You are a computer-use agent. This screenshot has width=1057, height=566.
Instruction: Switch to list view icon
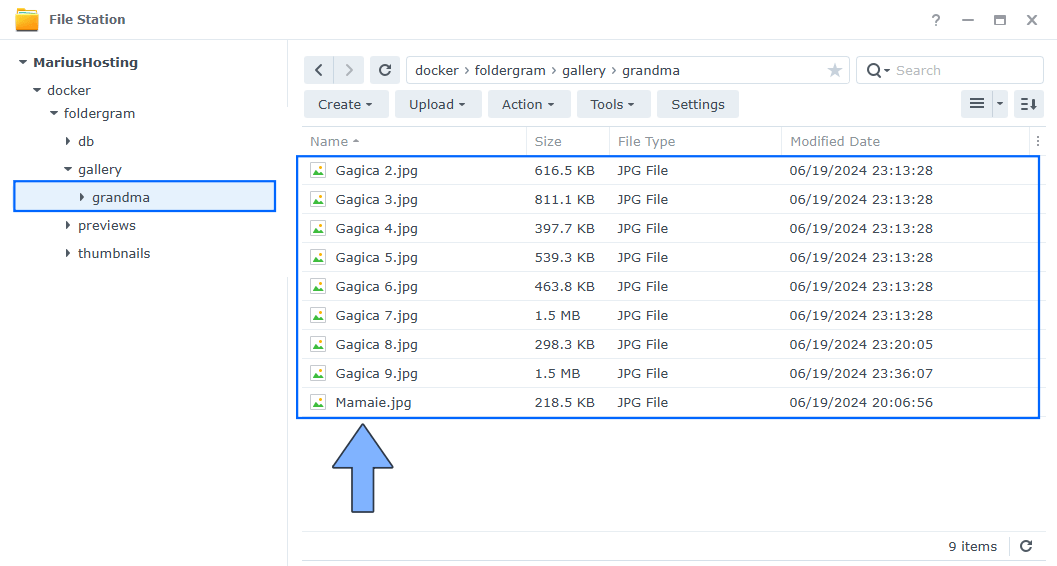(977, 104)
